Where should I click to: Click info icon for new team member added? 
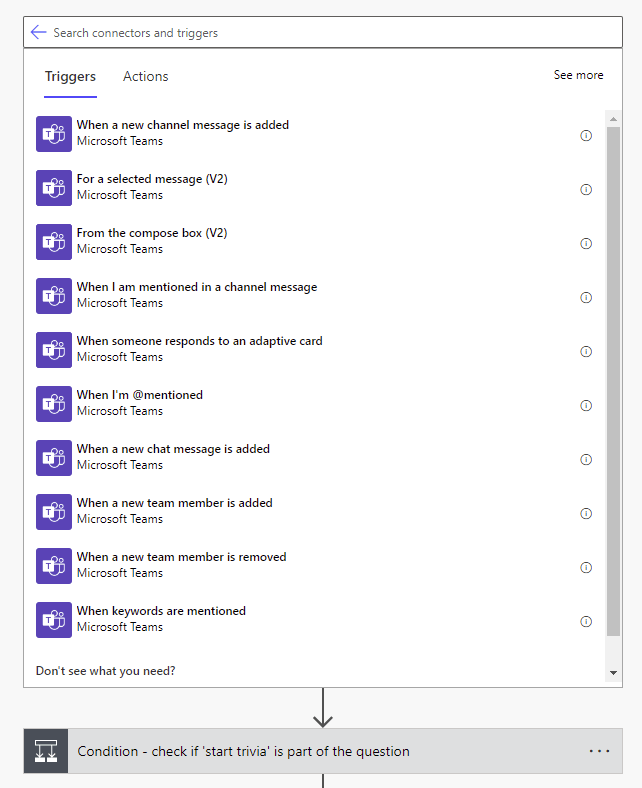click(586, 513)
